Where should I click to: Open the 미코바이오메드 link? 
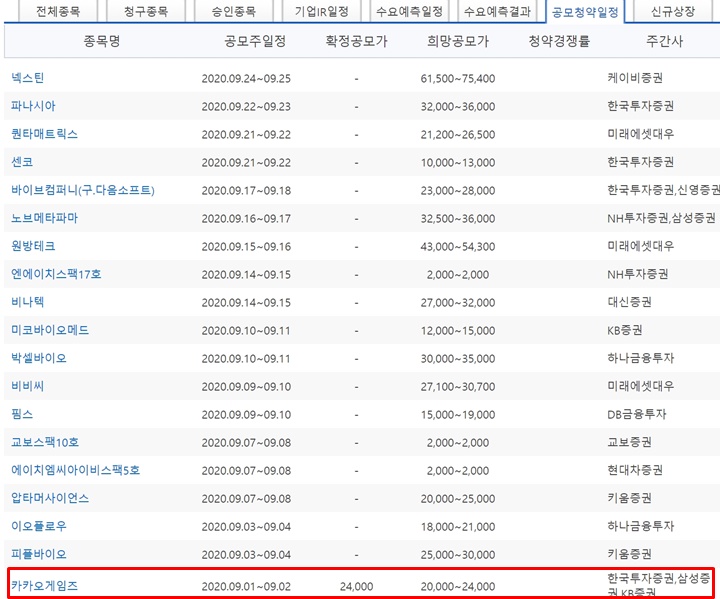click(x=50, y=330)
